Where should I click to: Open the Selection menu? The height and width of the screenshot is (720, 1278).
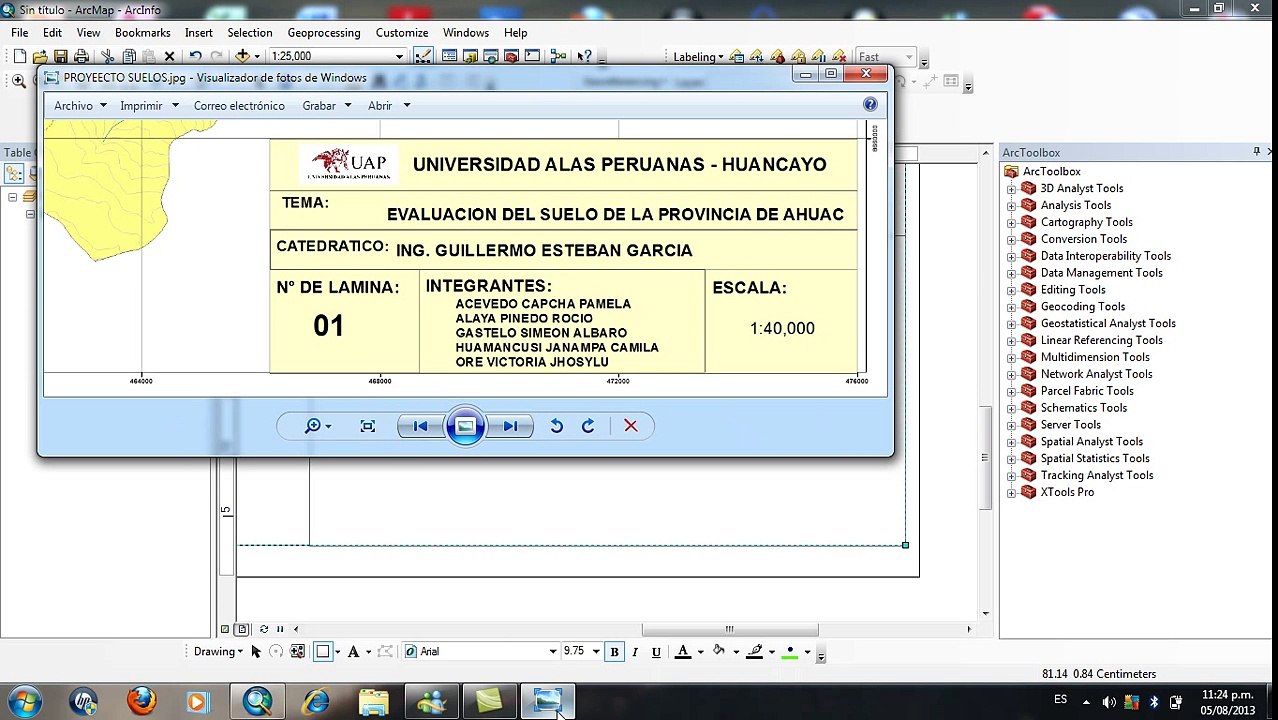coord(250,32)
